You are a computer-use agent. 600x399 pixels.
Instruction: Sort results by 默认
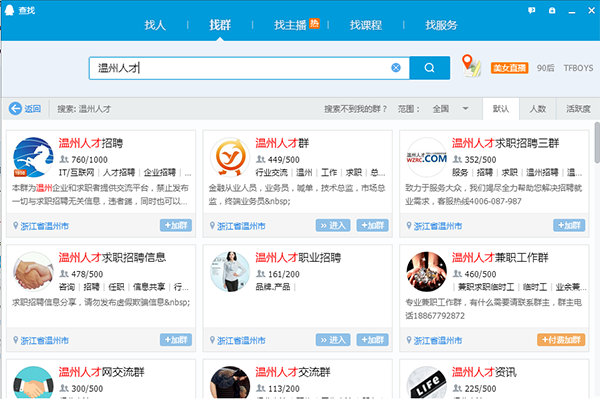pos(501,109)
